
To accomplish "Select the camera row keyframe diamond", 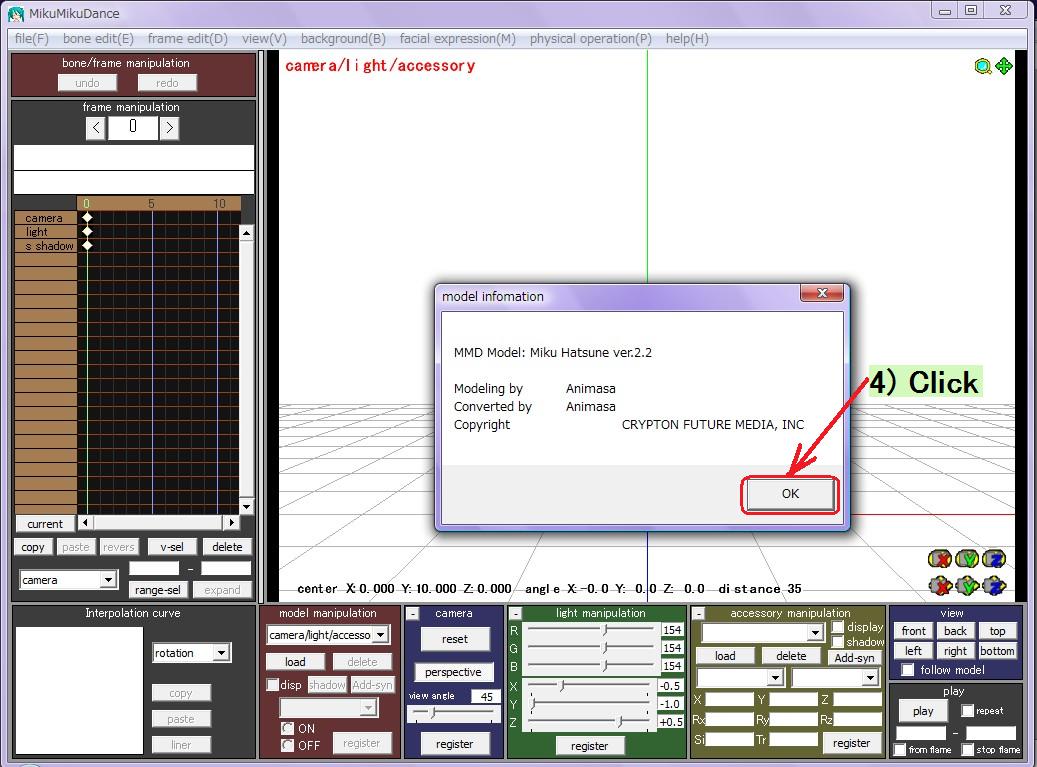I will [87, 218].
